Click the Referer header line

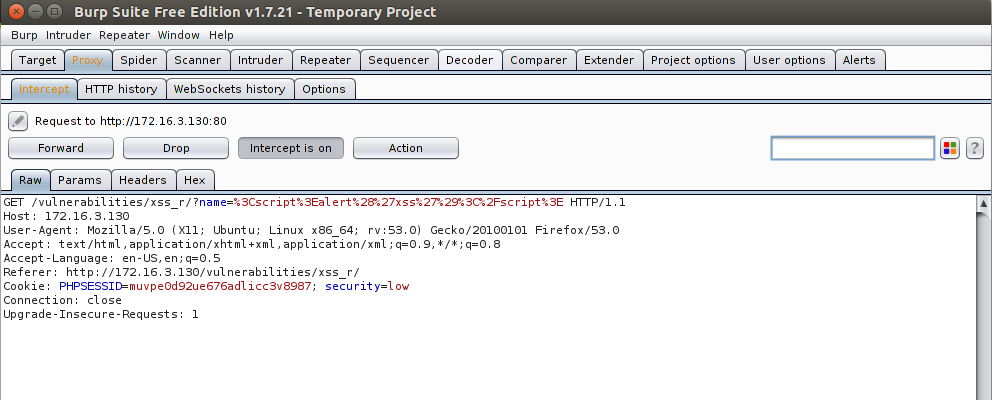coord(182,272)
